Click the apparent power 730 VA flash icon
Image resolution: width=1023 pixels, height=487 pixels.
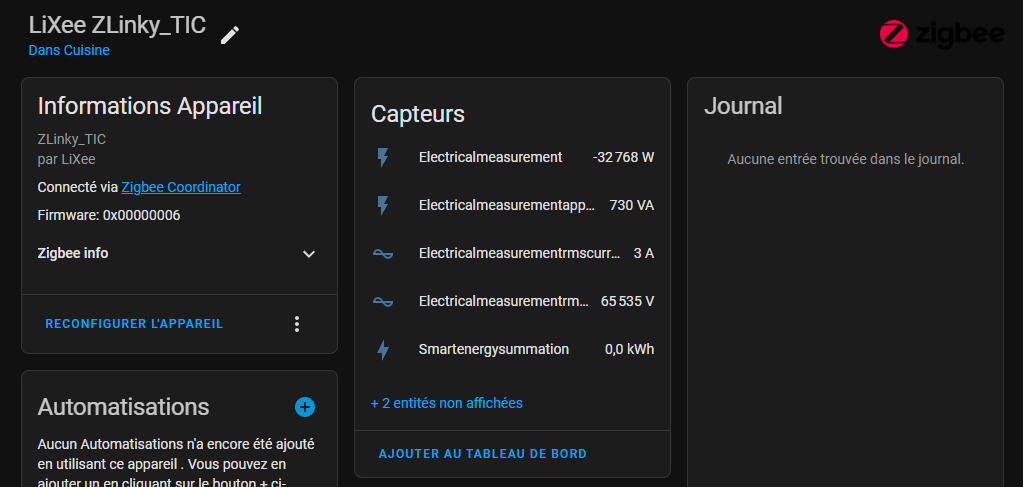tap(383, 206)
